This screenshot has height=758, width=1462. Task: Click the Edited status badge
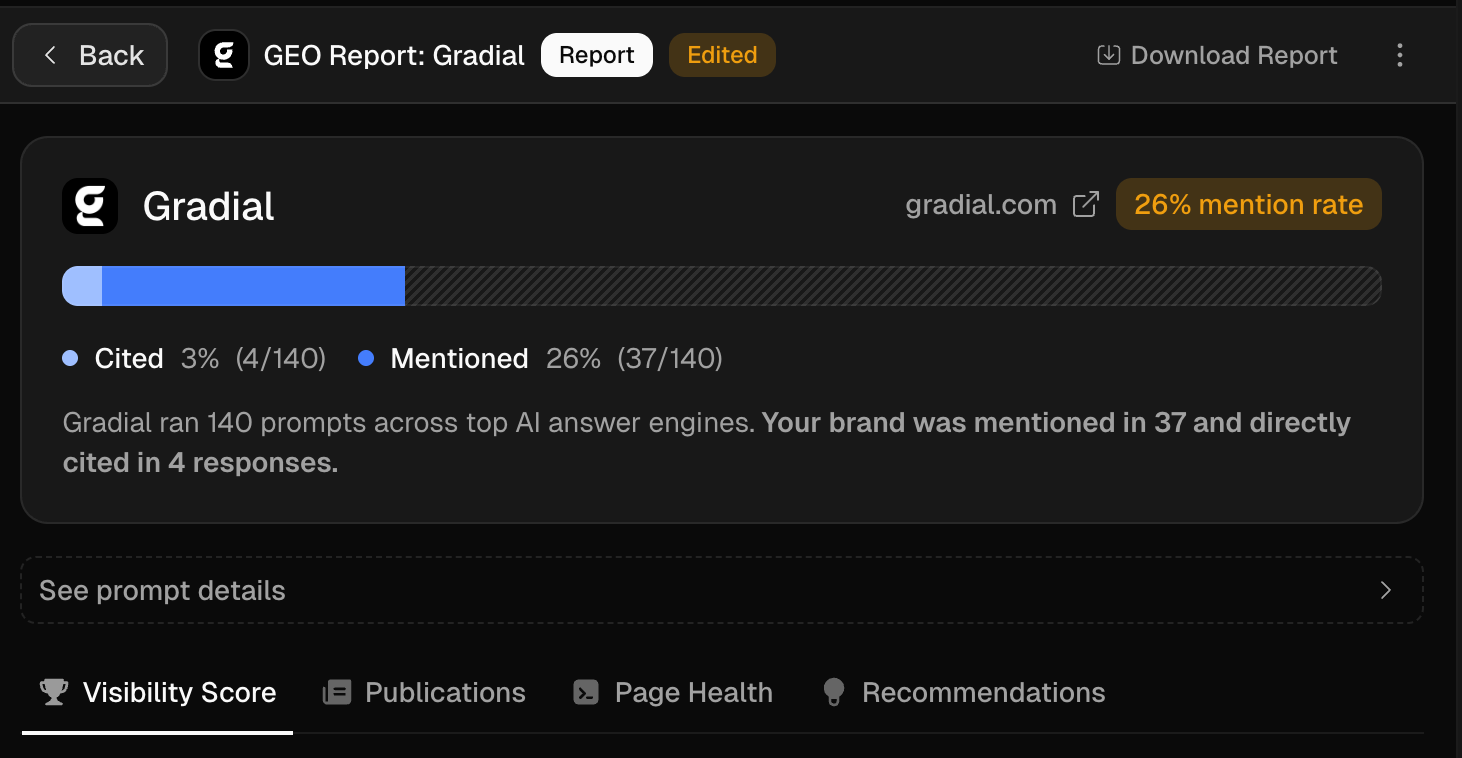tap(722, 55)
